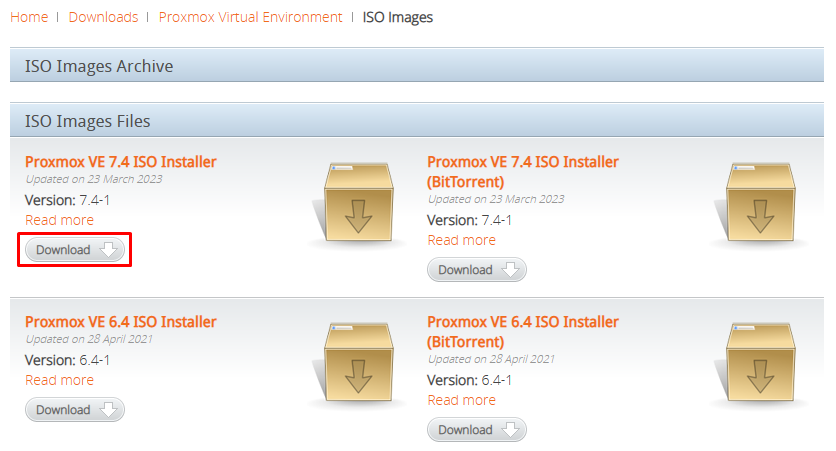Read more about Proxmox VE 6.4 ISO Installer
836x451 pixels.
coord(59,380)
